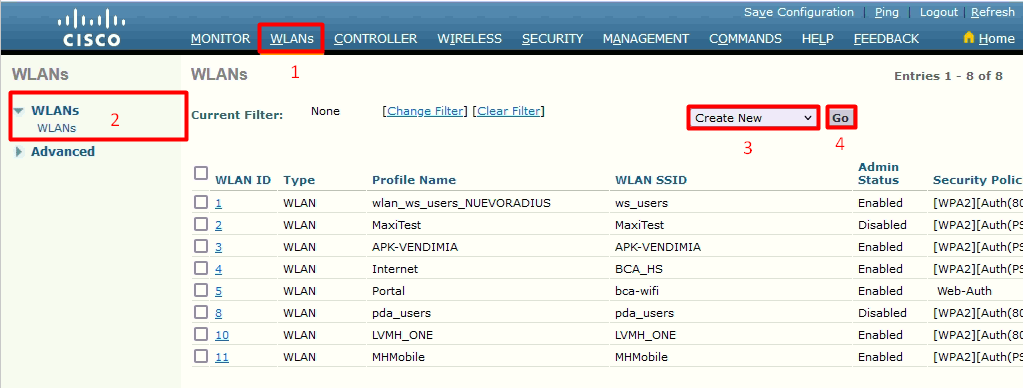Viewport: 1023px width, 388px height.
Task: Click the MHMobile SSID cell
Action: [x=641, y=357]
